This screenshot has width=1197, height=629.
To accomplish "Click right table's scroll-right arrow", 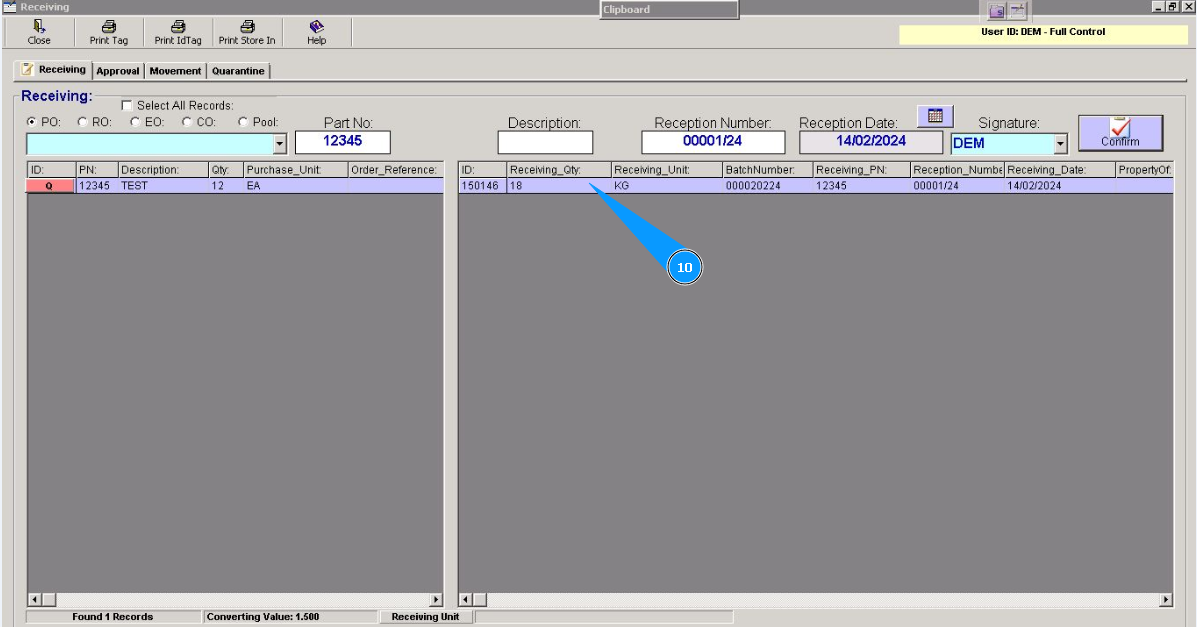I will point(1166,600).
